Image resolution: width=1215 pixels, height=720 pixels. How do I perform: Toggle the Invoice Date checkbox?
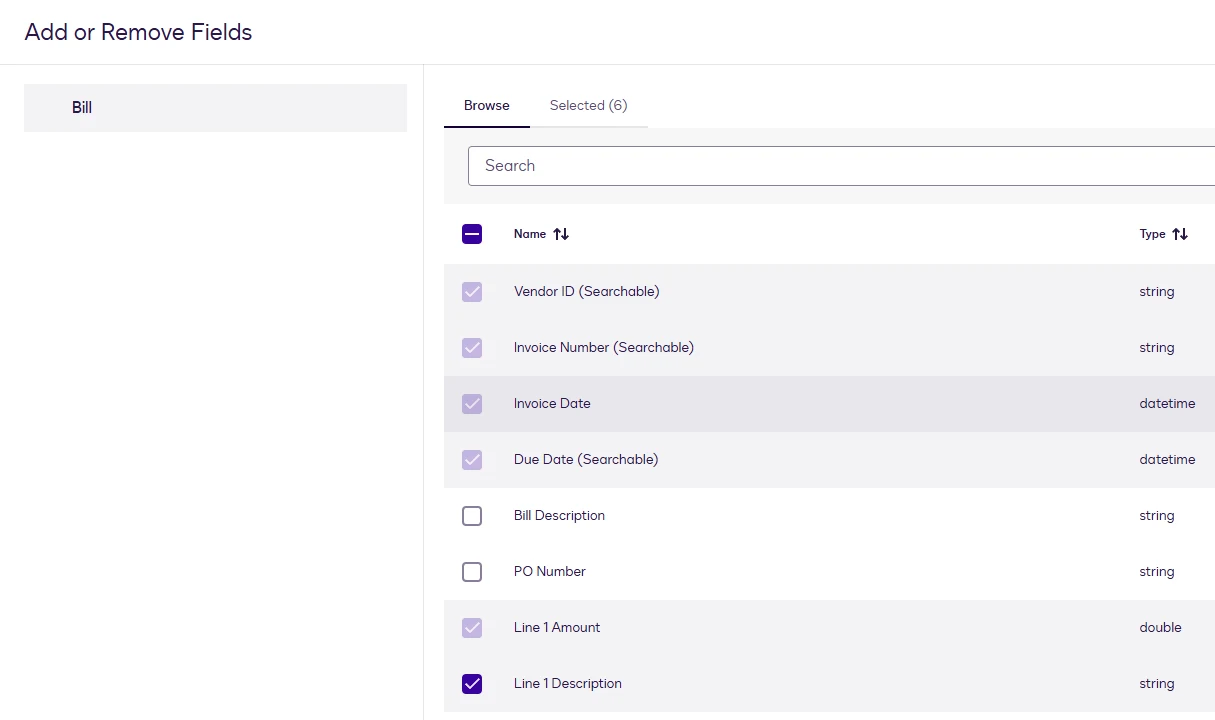472,404
